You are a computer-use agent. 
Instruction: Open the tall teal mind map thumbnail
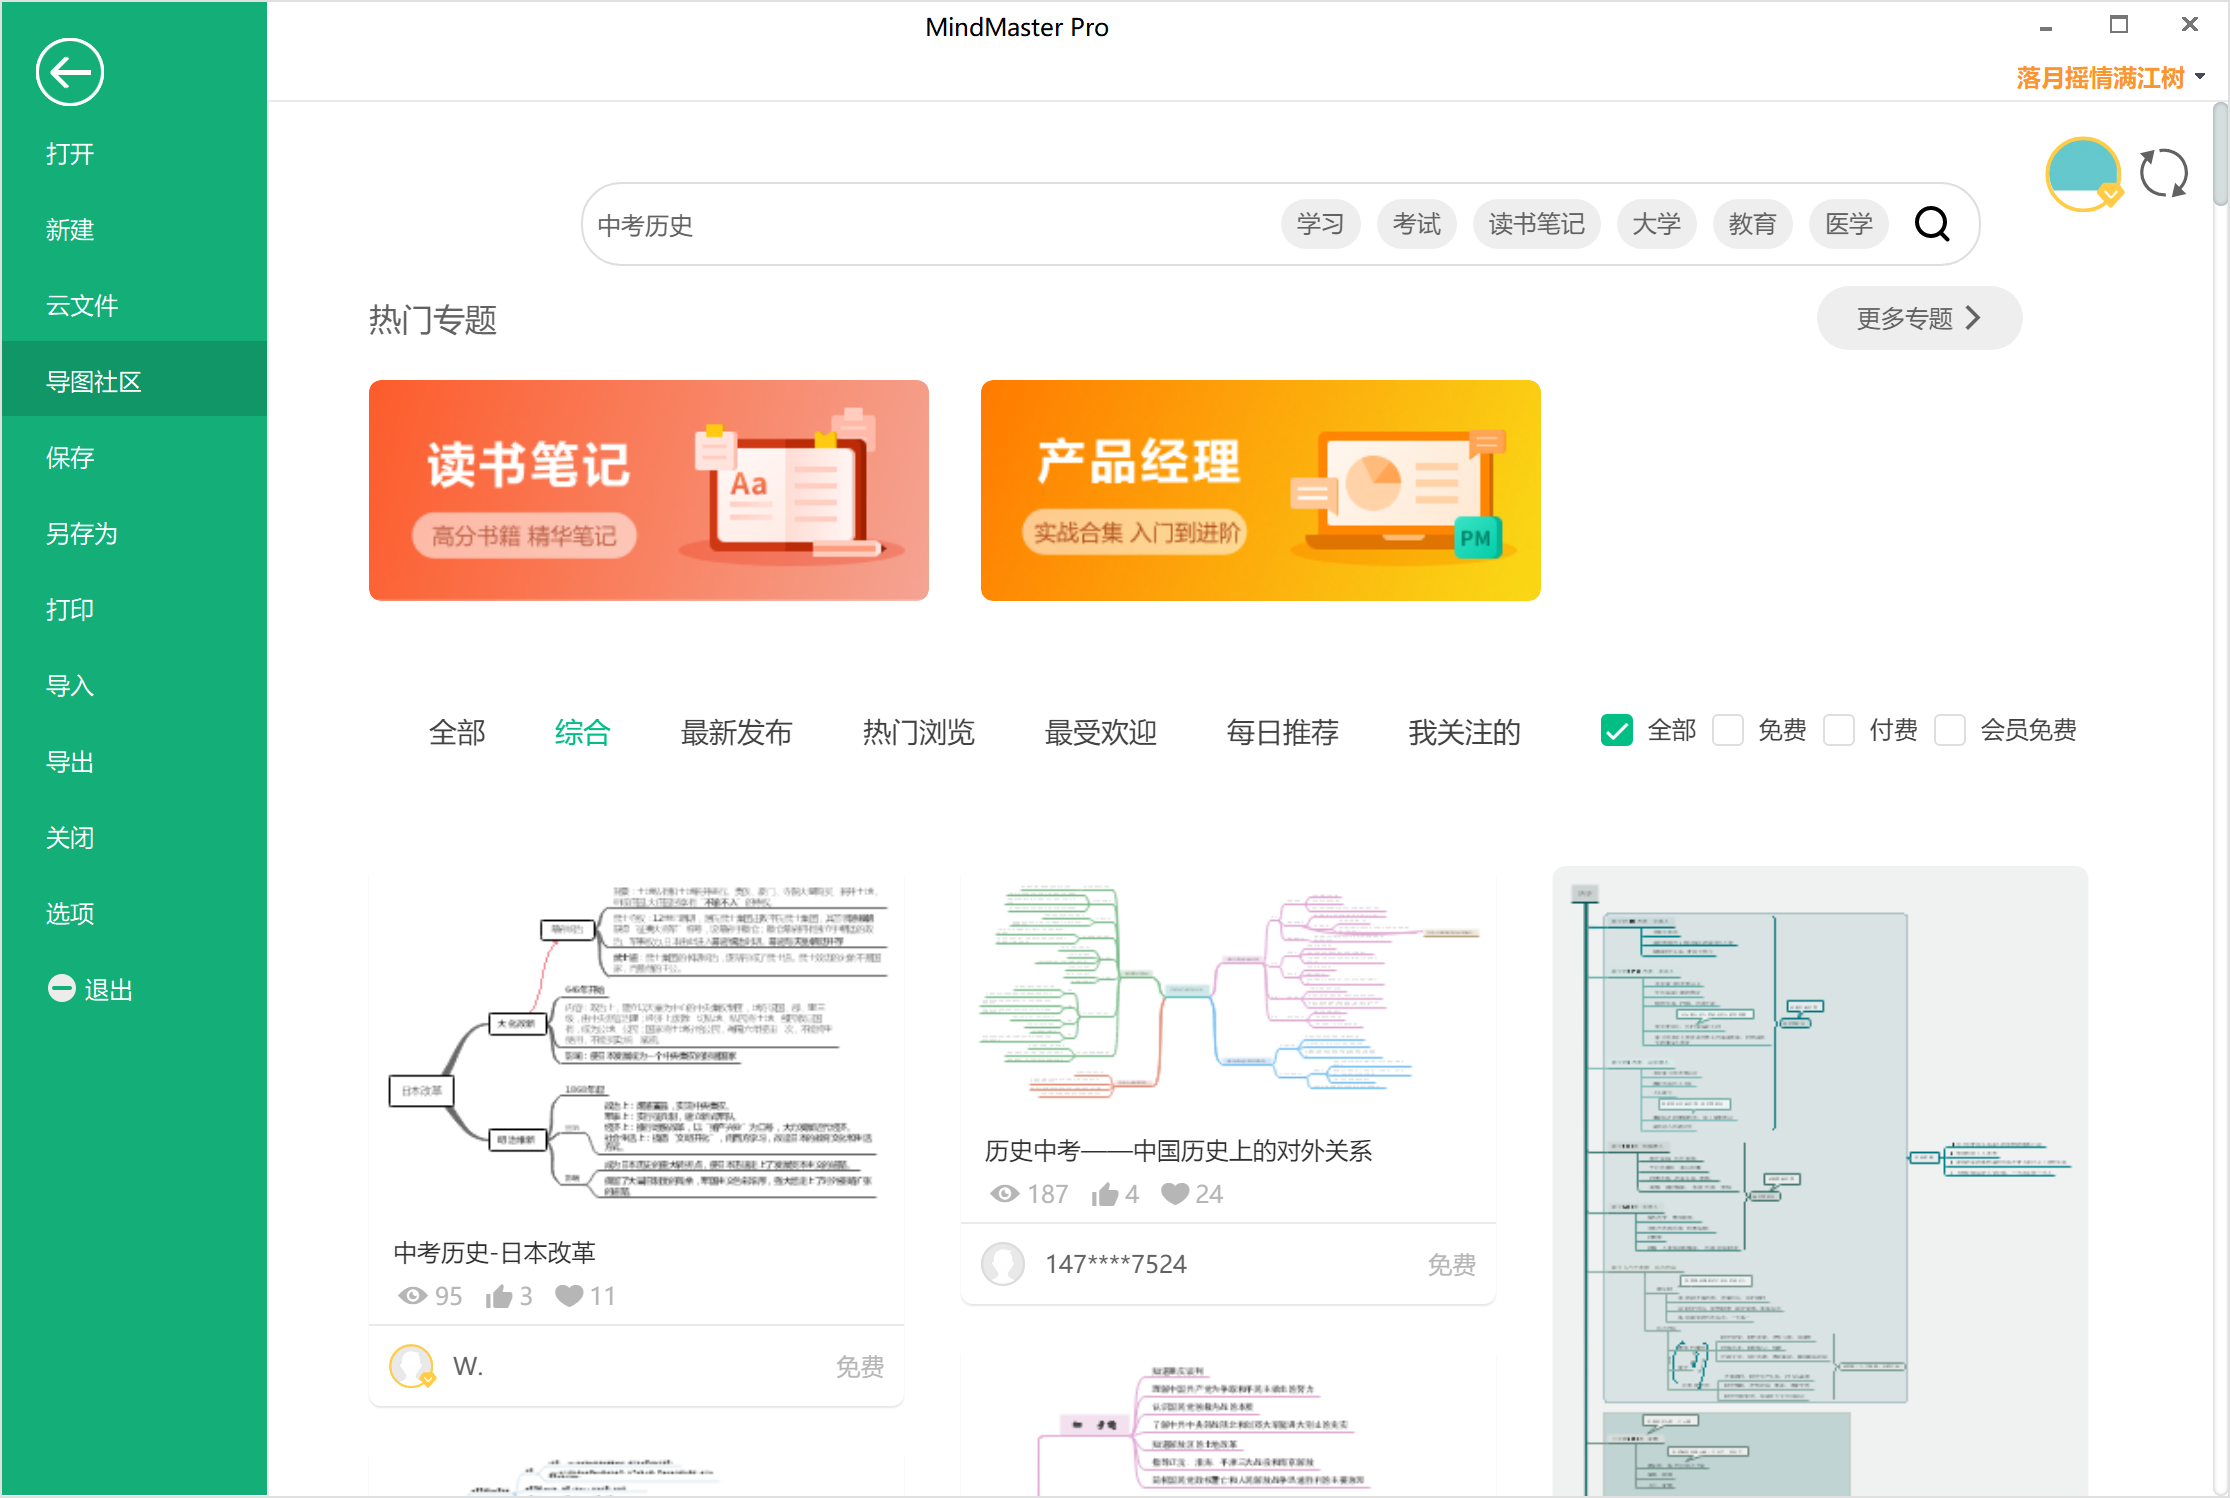coord(1820,1180)
